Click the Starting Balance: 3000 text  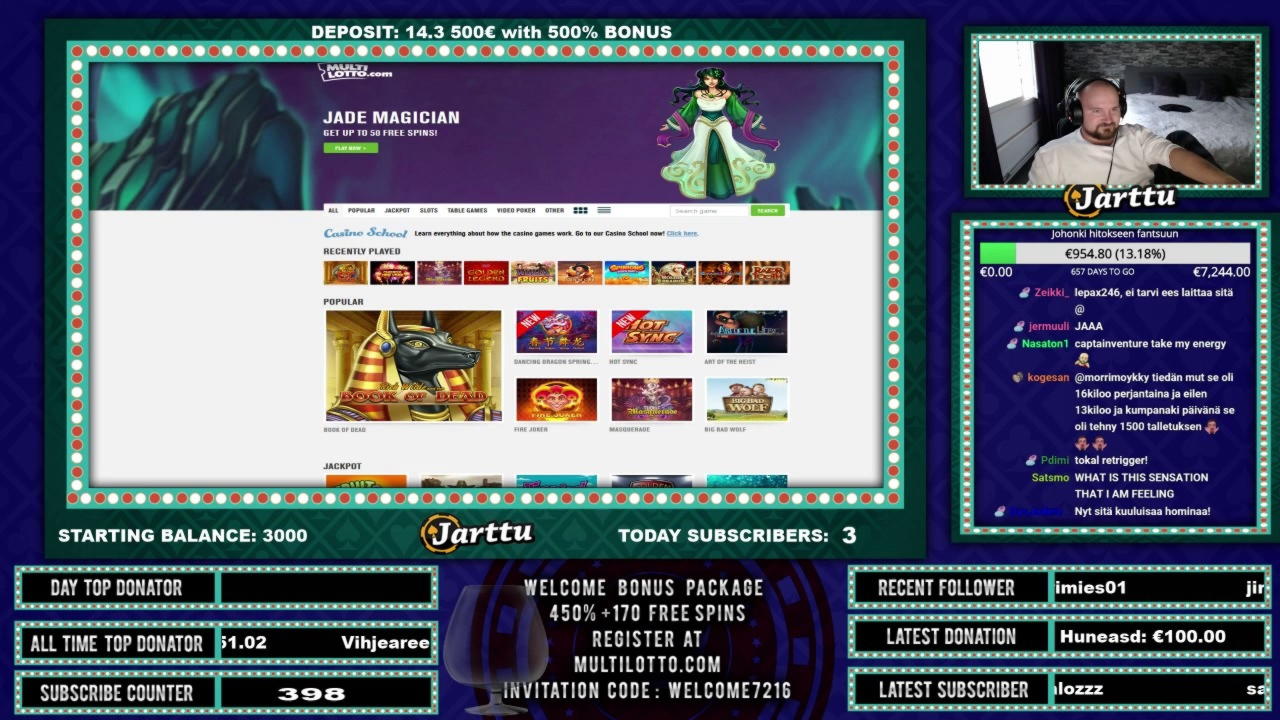(x=183, y=536)
